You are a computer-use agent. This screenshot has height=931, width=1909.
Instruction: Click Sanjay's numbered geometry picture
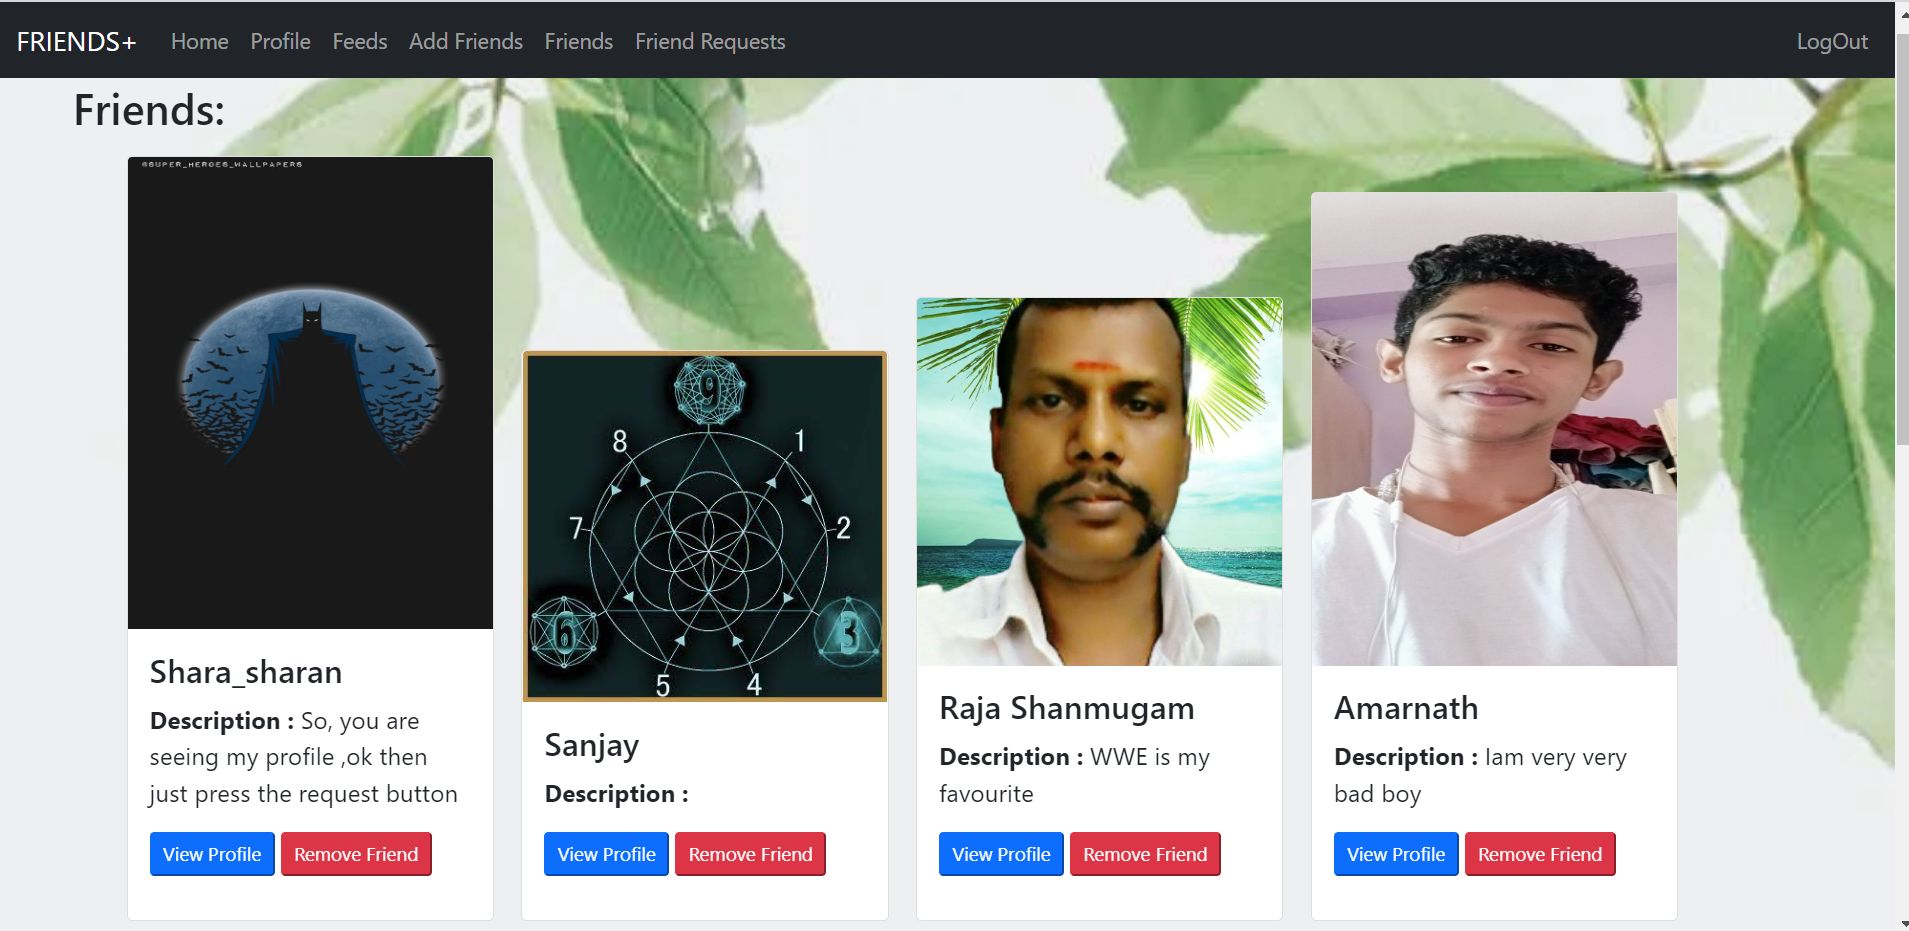pyautogui.click(x=705, y=526)
